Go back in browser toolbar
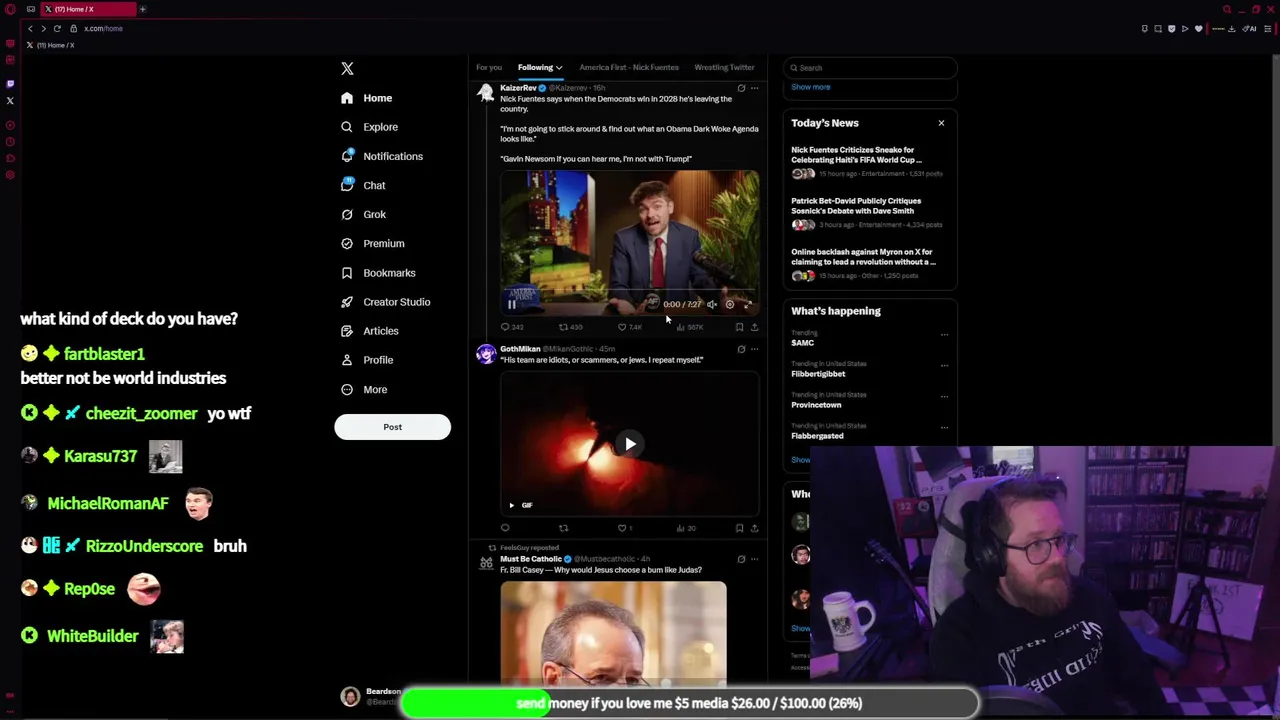 [30, 28]
